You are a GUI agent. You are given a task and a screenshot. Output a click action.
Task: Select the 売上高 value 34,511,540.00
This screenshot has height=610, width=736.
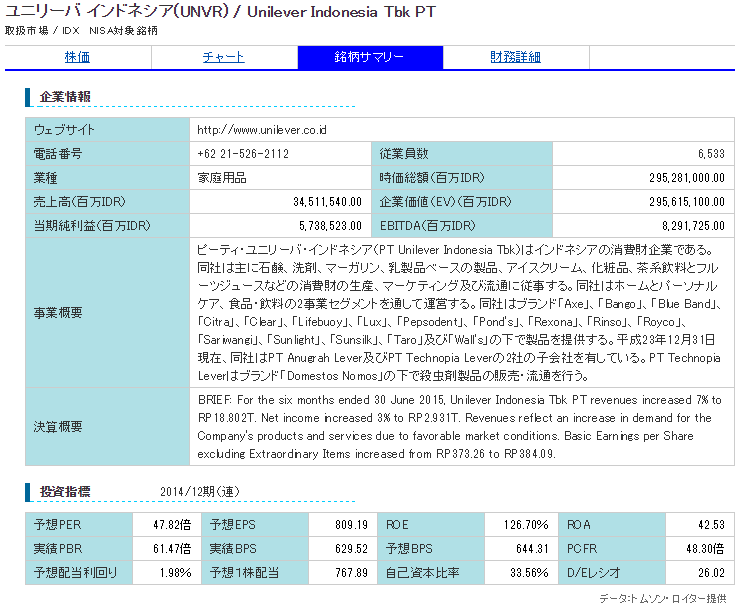tap(328, 202)
